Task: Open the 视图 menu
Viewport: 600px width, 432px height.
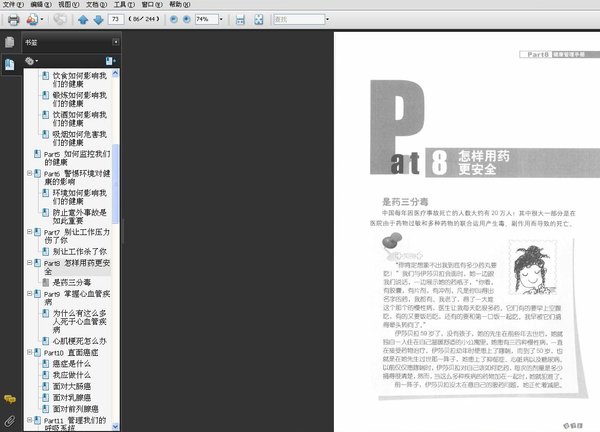Action: click(69, 4)
